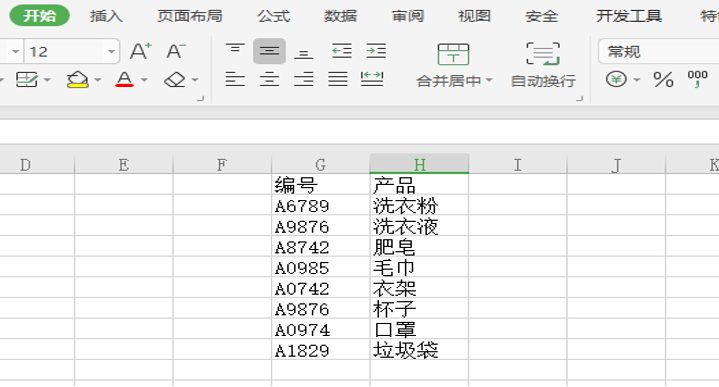
Task: Apply the red font color
Action: 124,79
